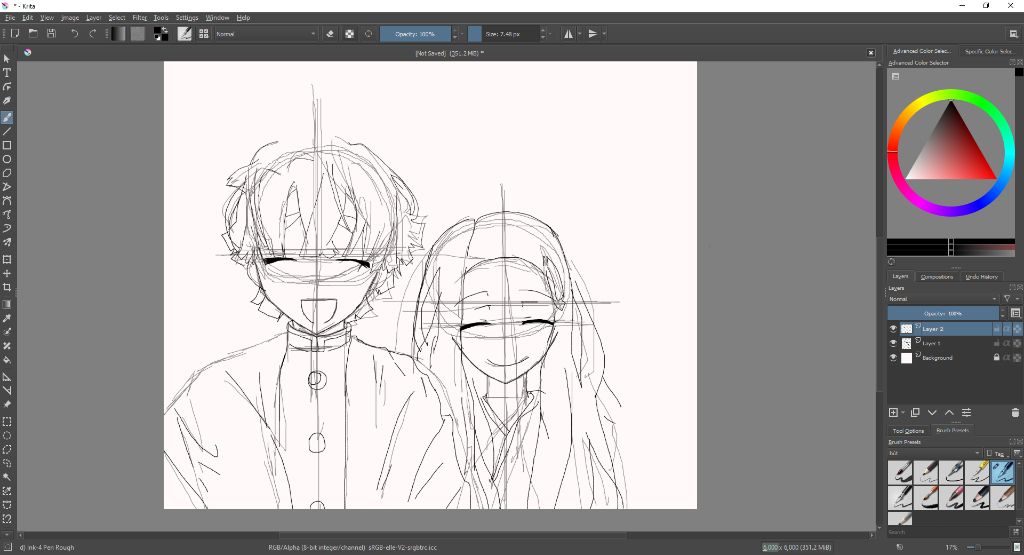
Task: Select the Rectangular Selection tool
Action: click(x=7, y=421)
